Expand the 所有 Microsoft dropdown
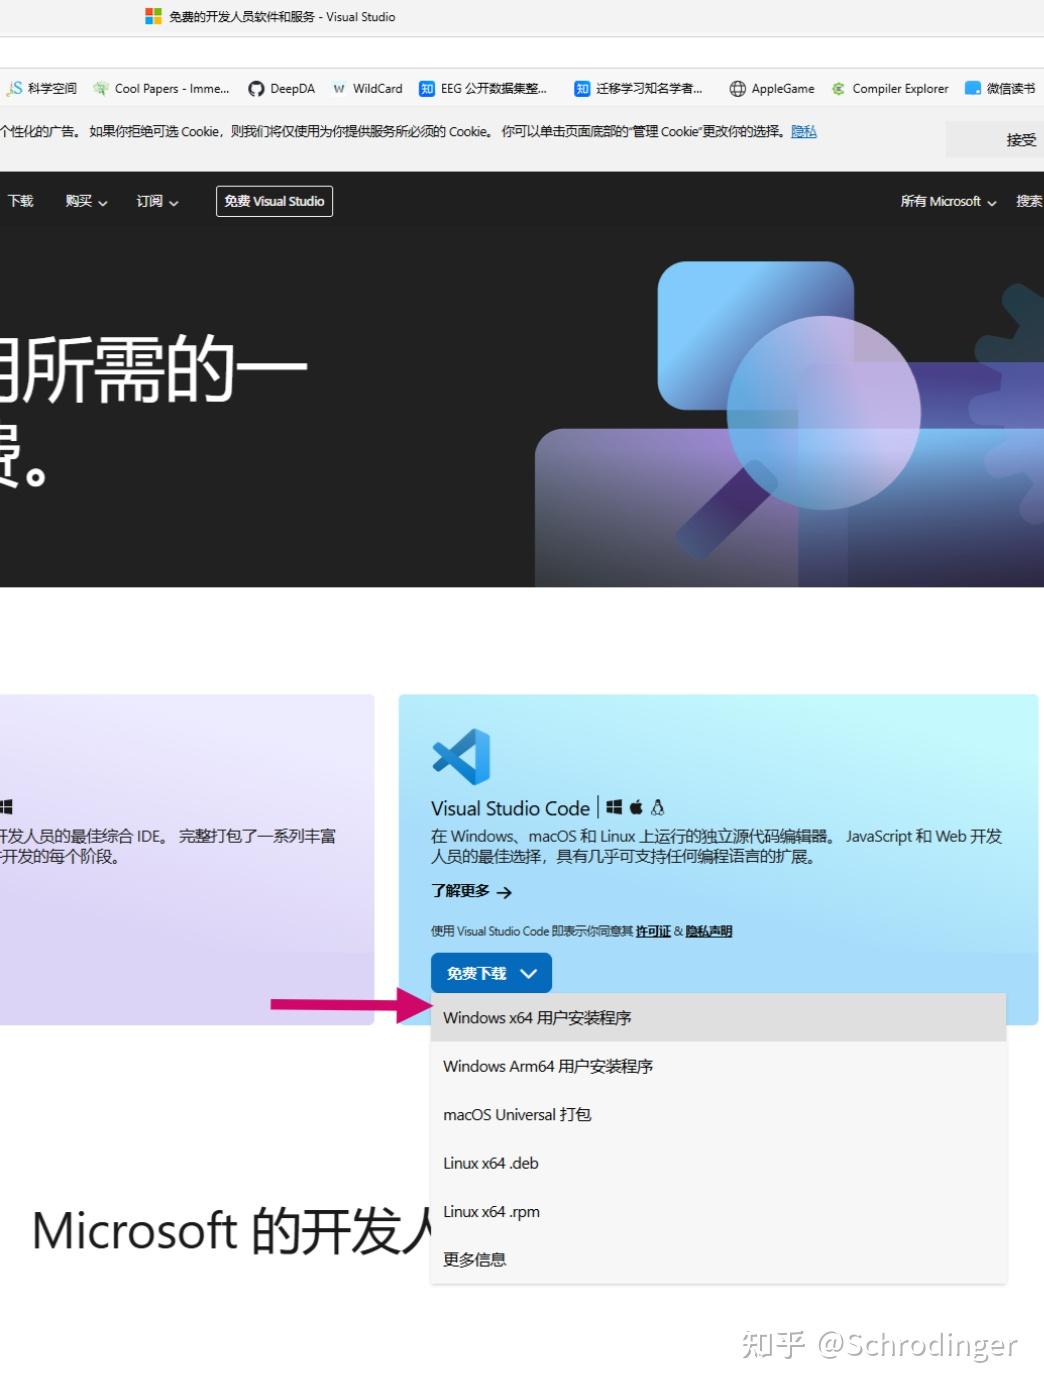This screenshot has height=1392, width=1044. [945, 201]
